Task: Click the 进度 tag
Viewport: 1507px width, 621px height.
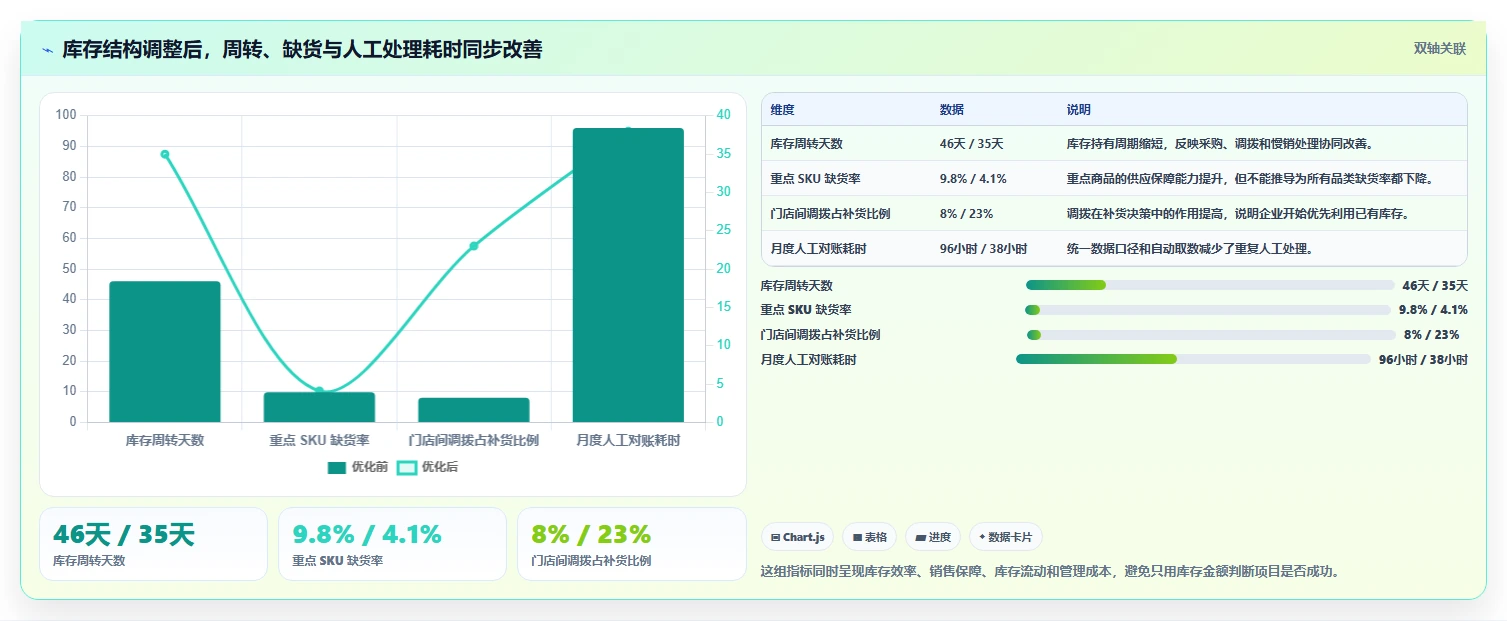Action: pos(932,537)
